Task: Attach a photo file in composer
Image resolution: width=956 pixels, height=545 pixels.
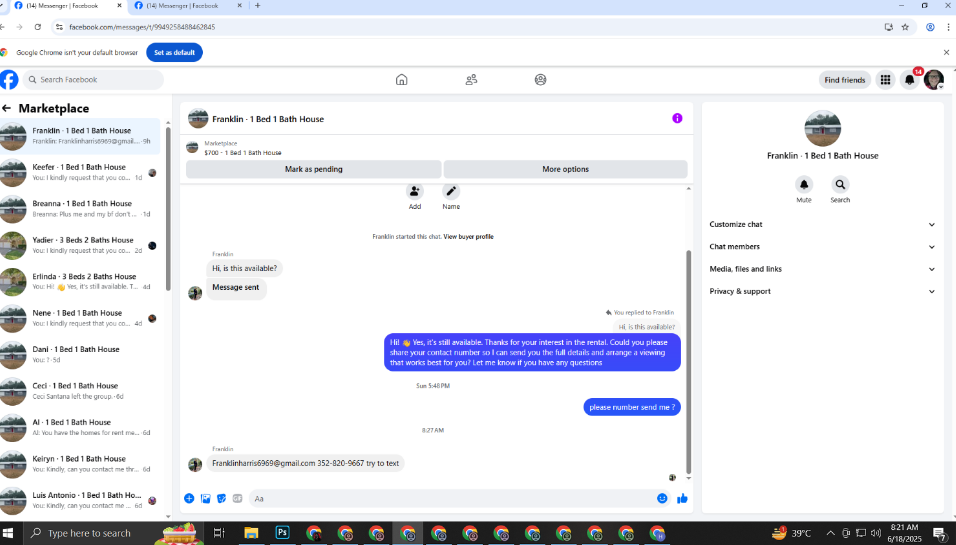Action: click(205, 499)
